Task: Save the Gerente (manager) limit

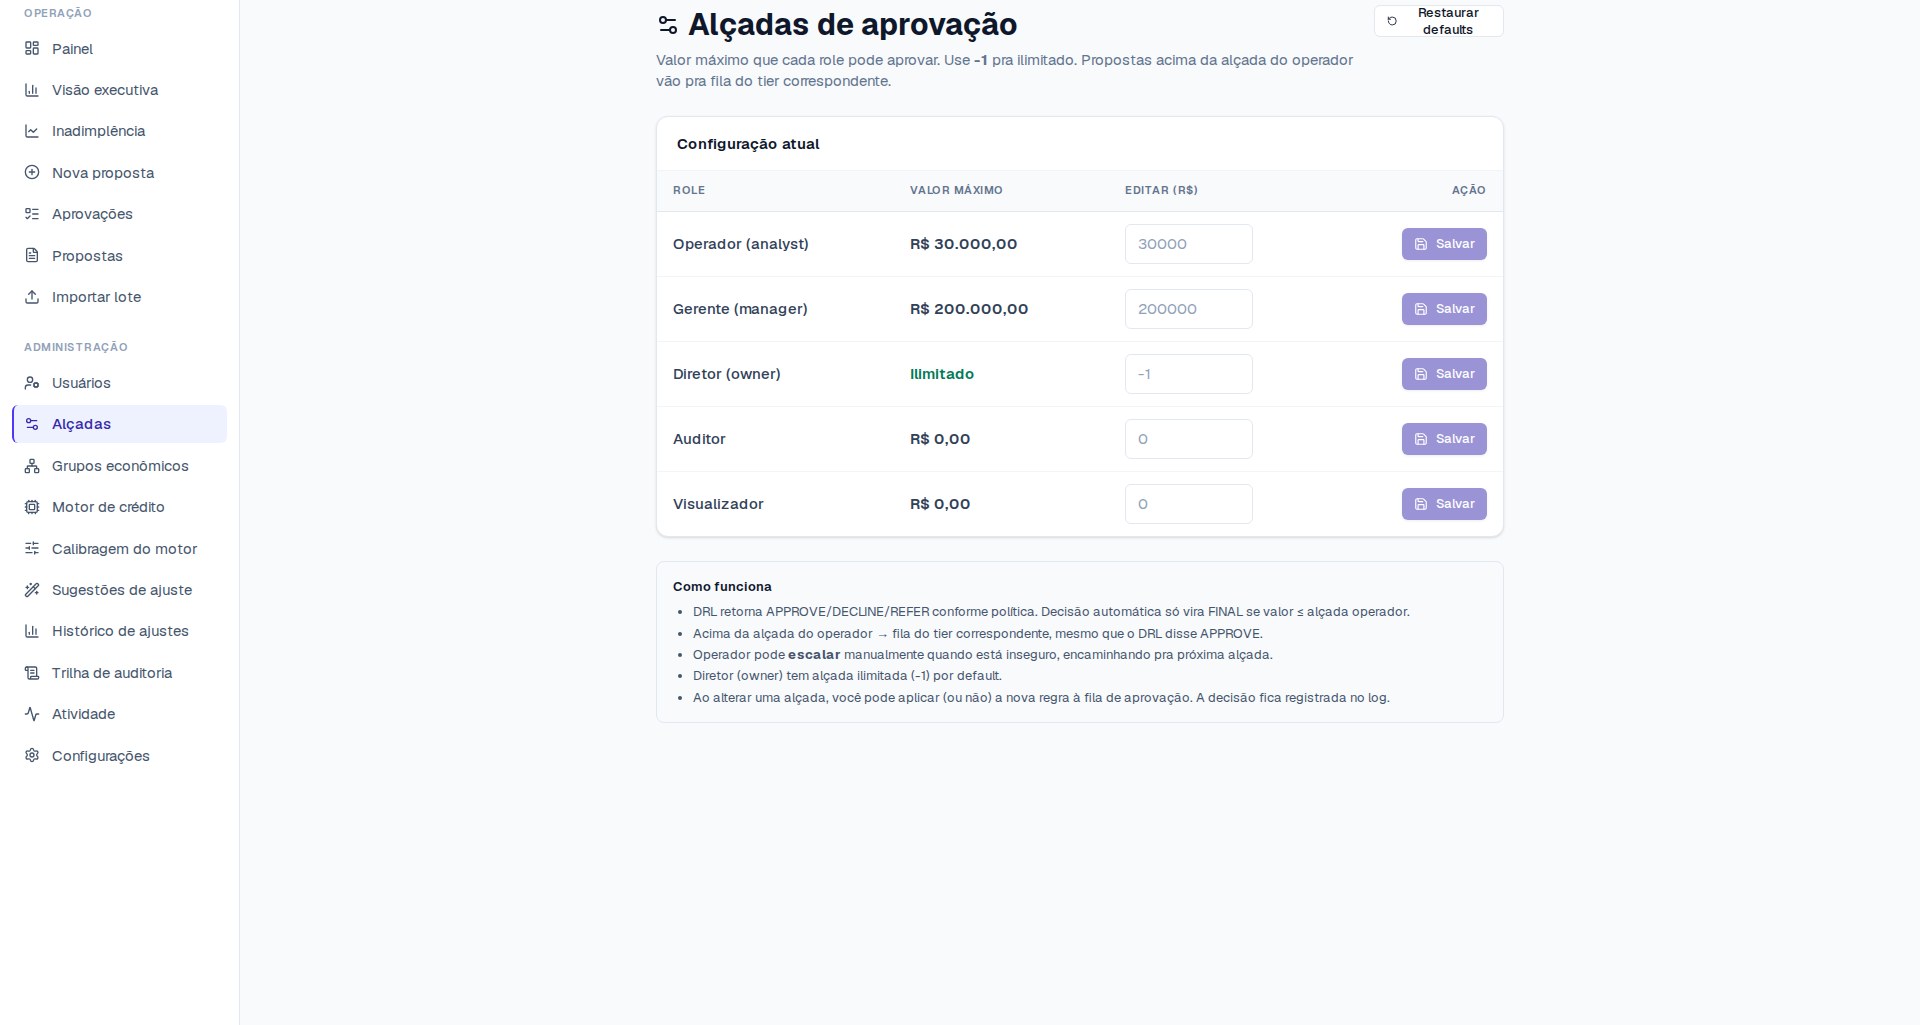Action: tap(1444, 309)
